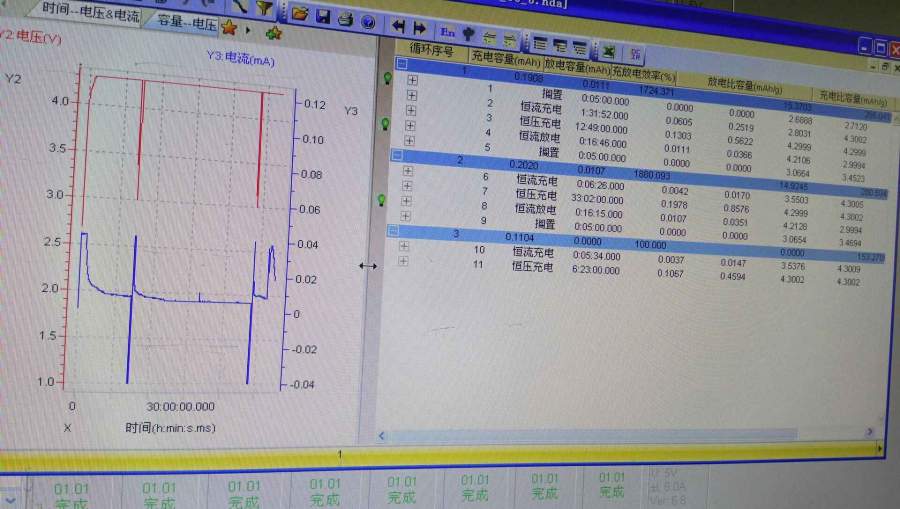Select the 33:02:00.000 duration cell
900x509 pixels.
point(597,200)
